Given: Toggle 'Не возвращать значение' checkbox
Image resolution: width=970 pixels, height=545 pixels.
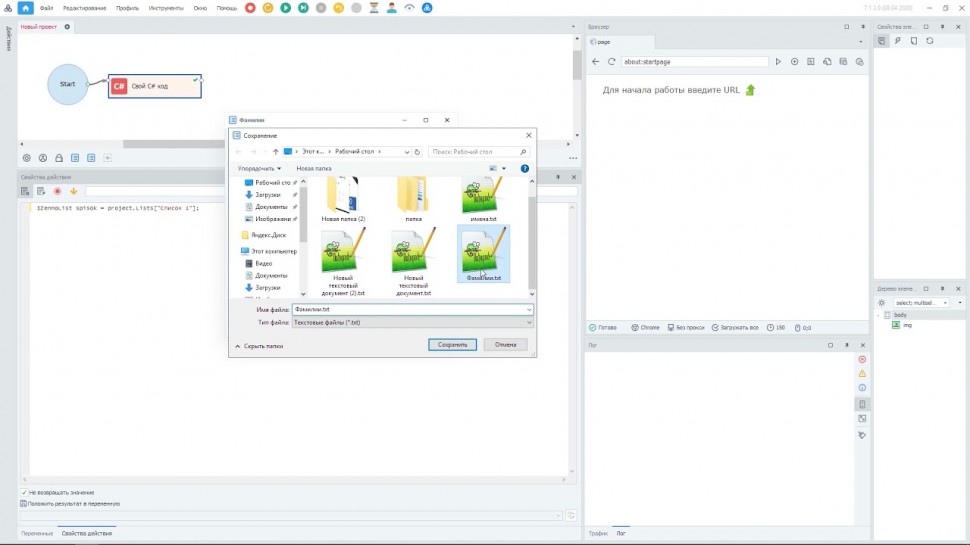Looking at the screenshot, I should tap(24, 493).
